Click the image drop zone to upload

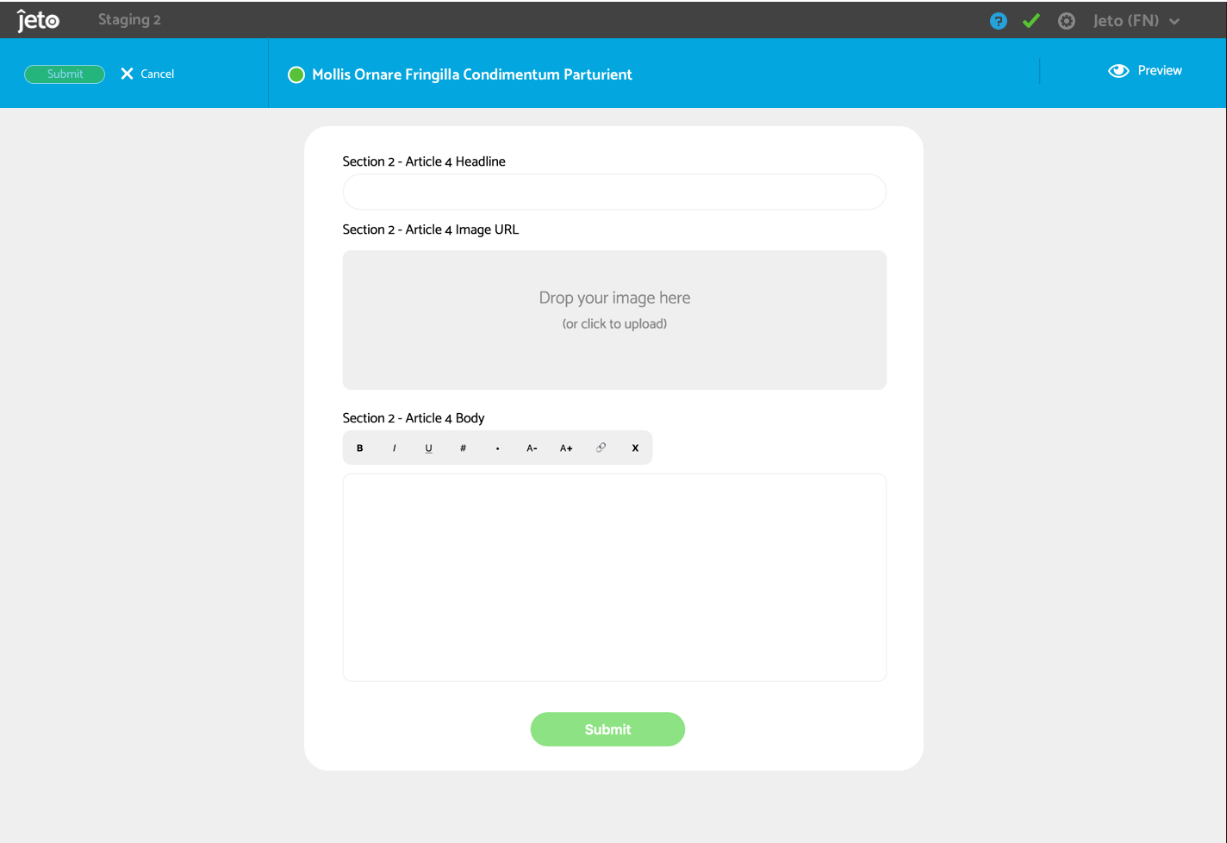coord(614,319)
